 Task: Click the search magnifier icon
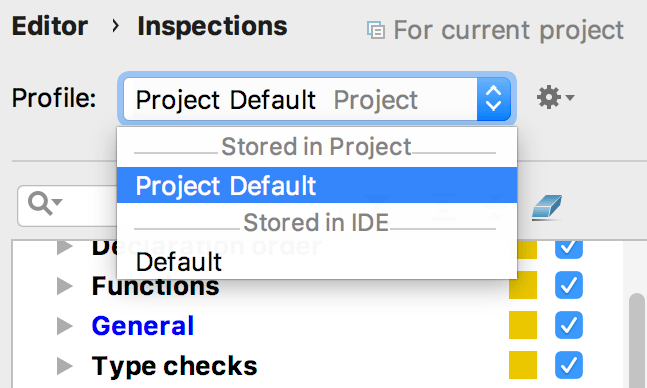click(x=44, y=204)
